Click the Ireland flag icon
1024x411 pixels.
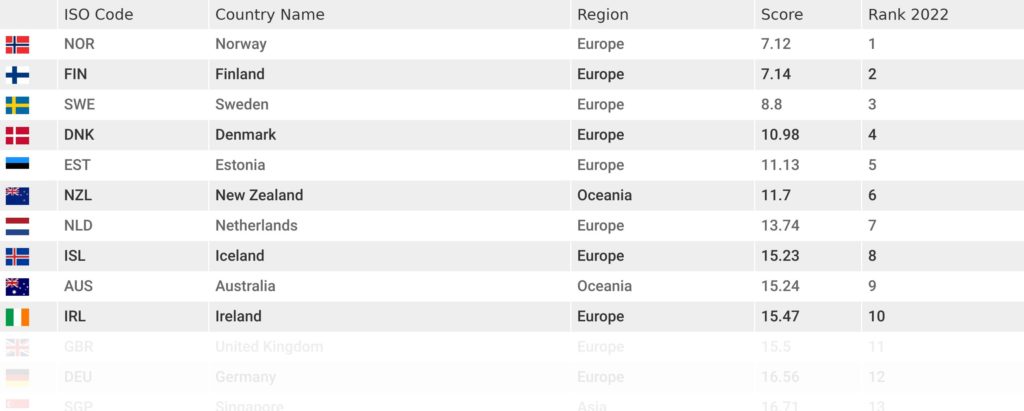(x=17, y=317)
